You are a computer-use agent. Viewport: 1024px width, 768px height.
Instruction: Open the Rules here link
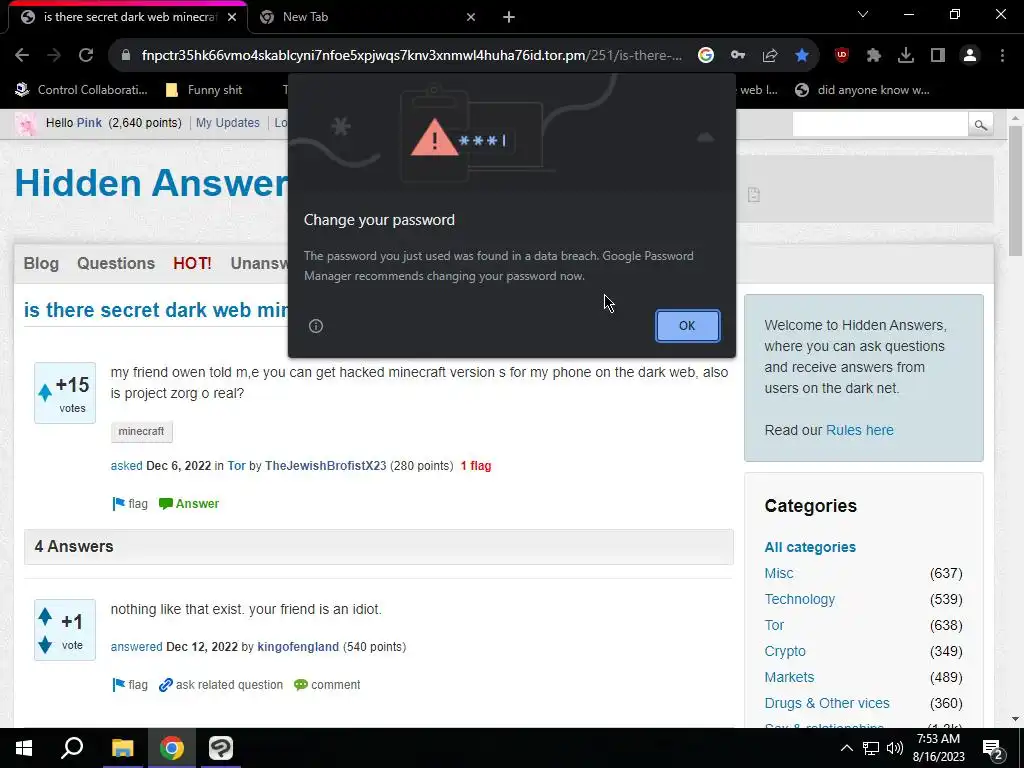tap(859, 430)
